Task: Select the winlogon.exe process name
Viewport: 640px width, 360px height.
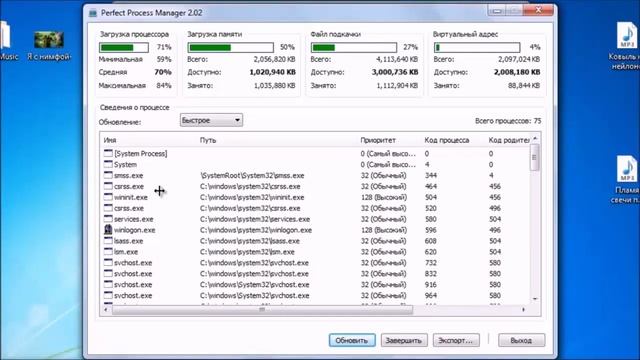Action: 135,230
